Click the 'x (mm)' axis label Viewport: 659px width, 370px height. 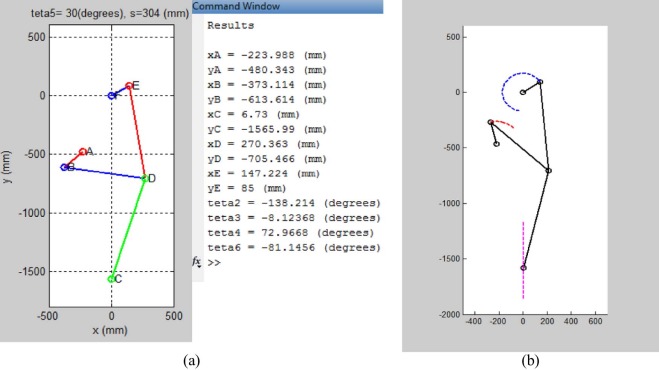tap(110, 330)
